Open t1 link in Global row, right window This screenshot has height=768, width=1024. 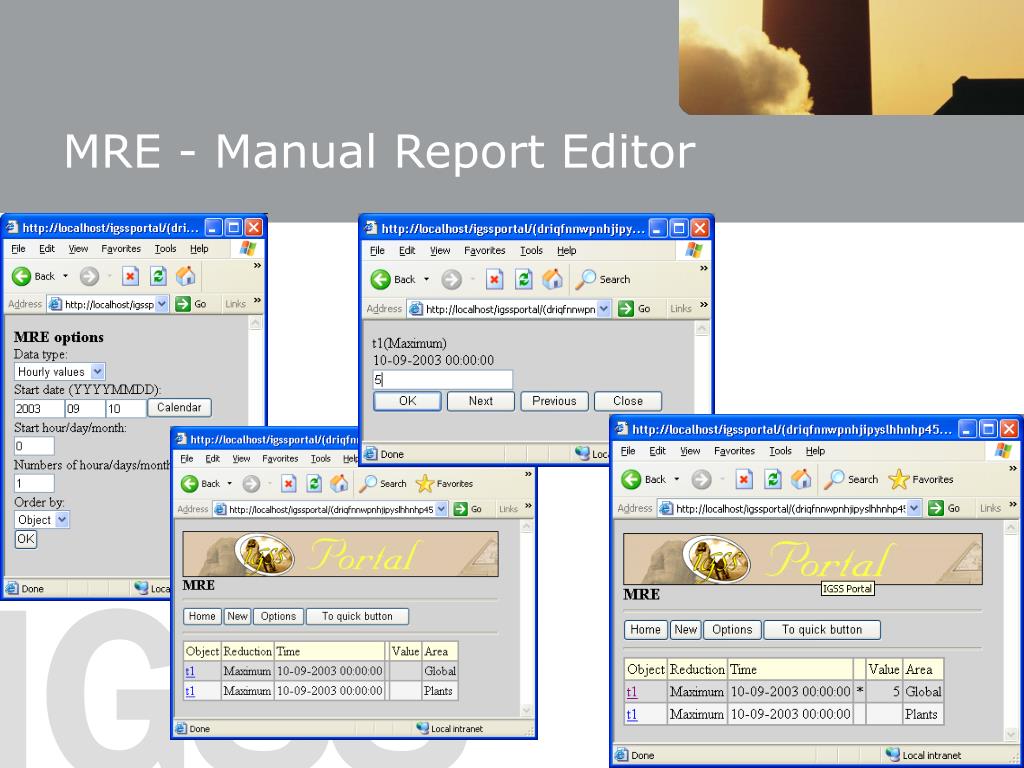pos(632,692)
